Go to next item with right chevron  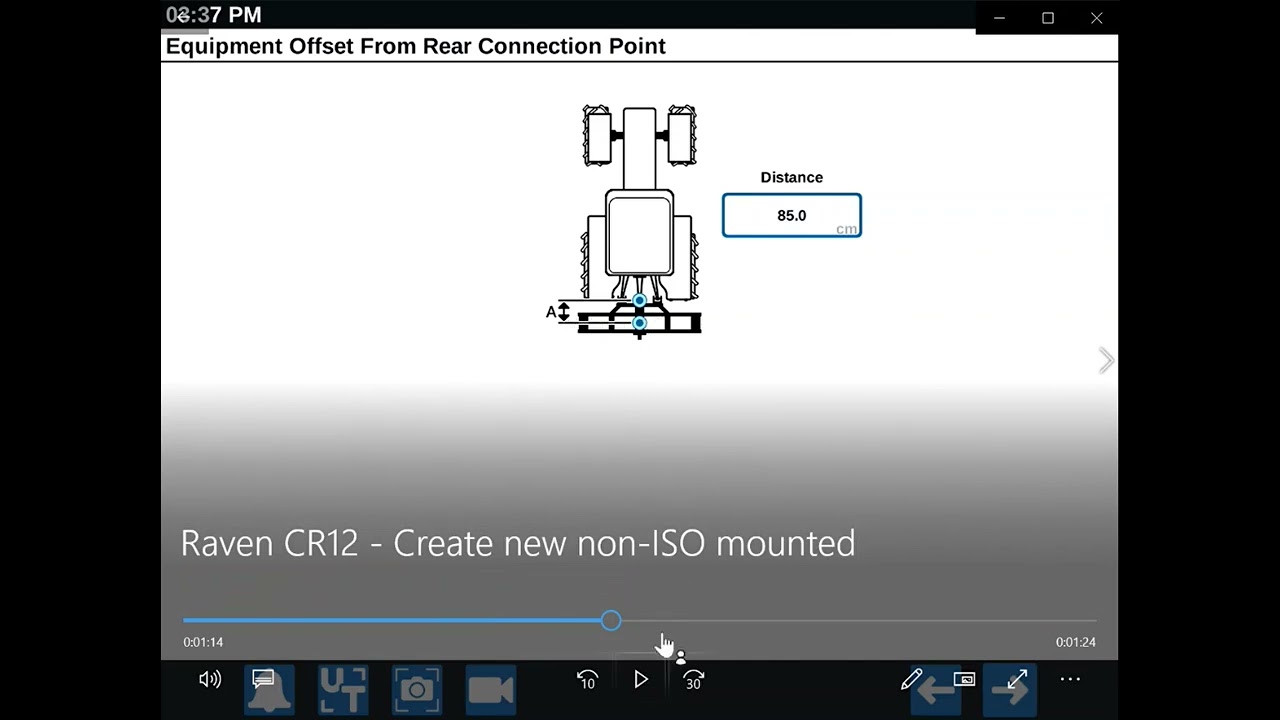(x=1105, y=361)
